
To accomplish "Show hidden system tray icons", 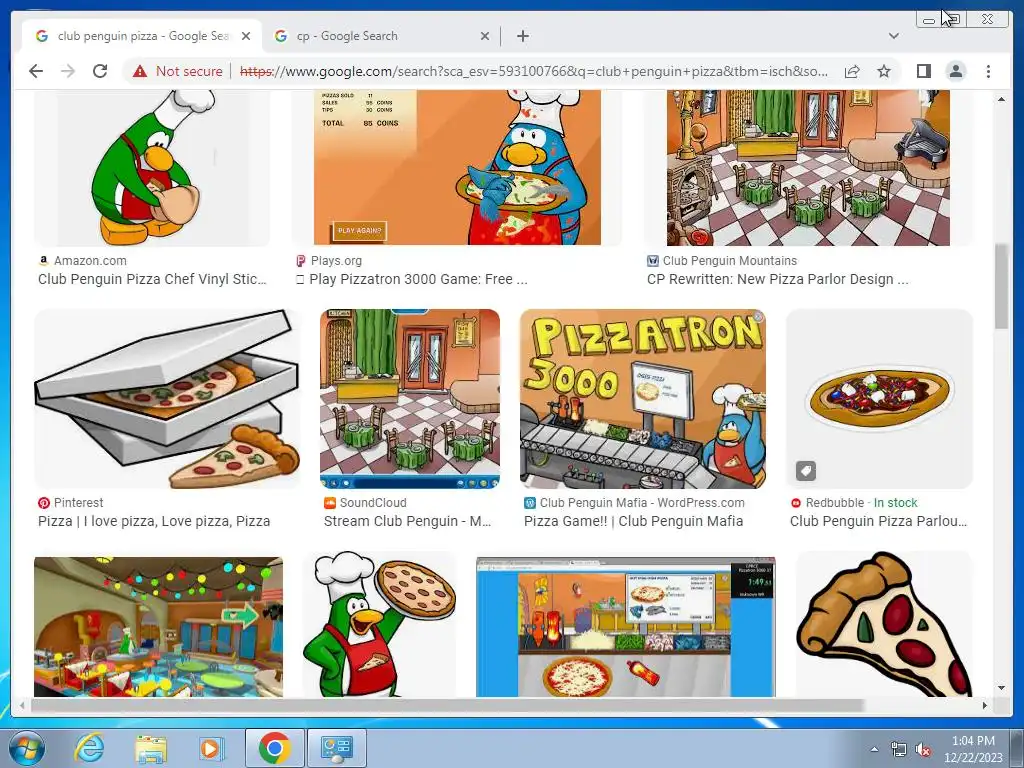I will click(874, 749).
